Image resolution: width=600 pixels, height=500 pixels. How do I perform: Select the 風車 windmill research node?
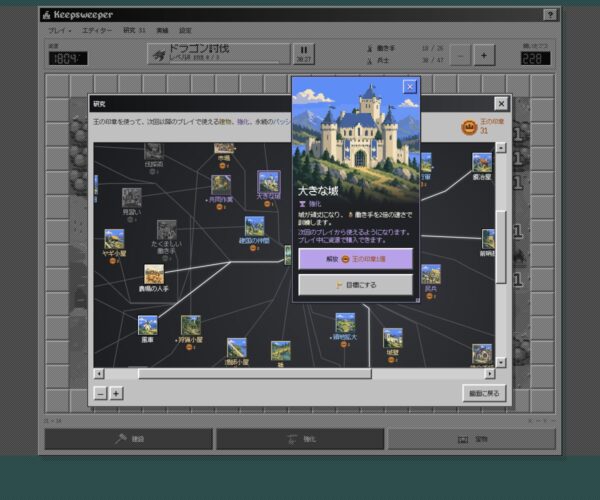147,325
